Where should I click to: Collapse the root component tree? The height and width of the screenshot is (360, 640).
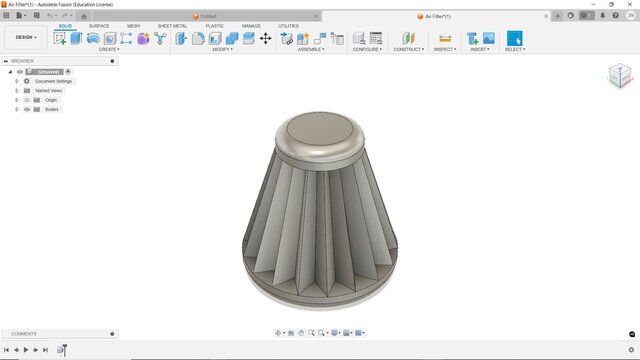[11, 72]
